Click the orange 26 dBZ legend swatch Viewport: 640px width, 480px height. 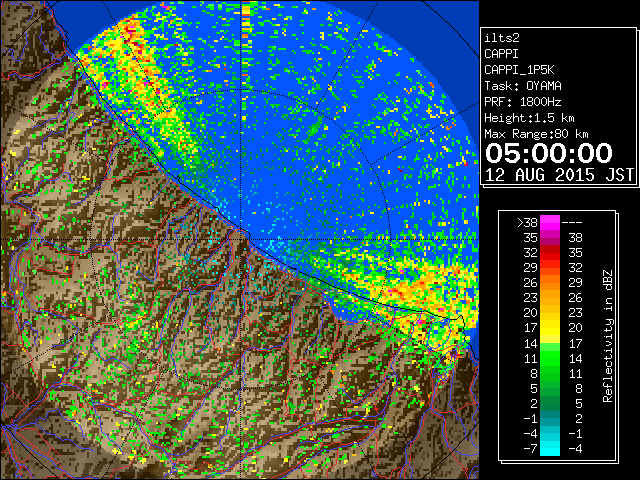pos(550,283)
